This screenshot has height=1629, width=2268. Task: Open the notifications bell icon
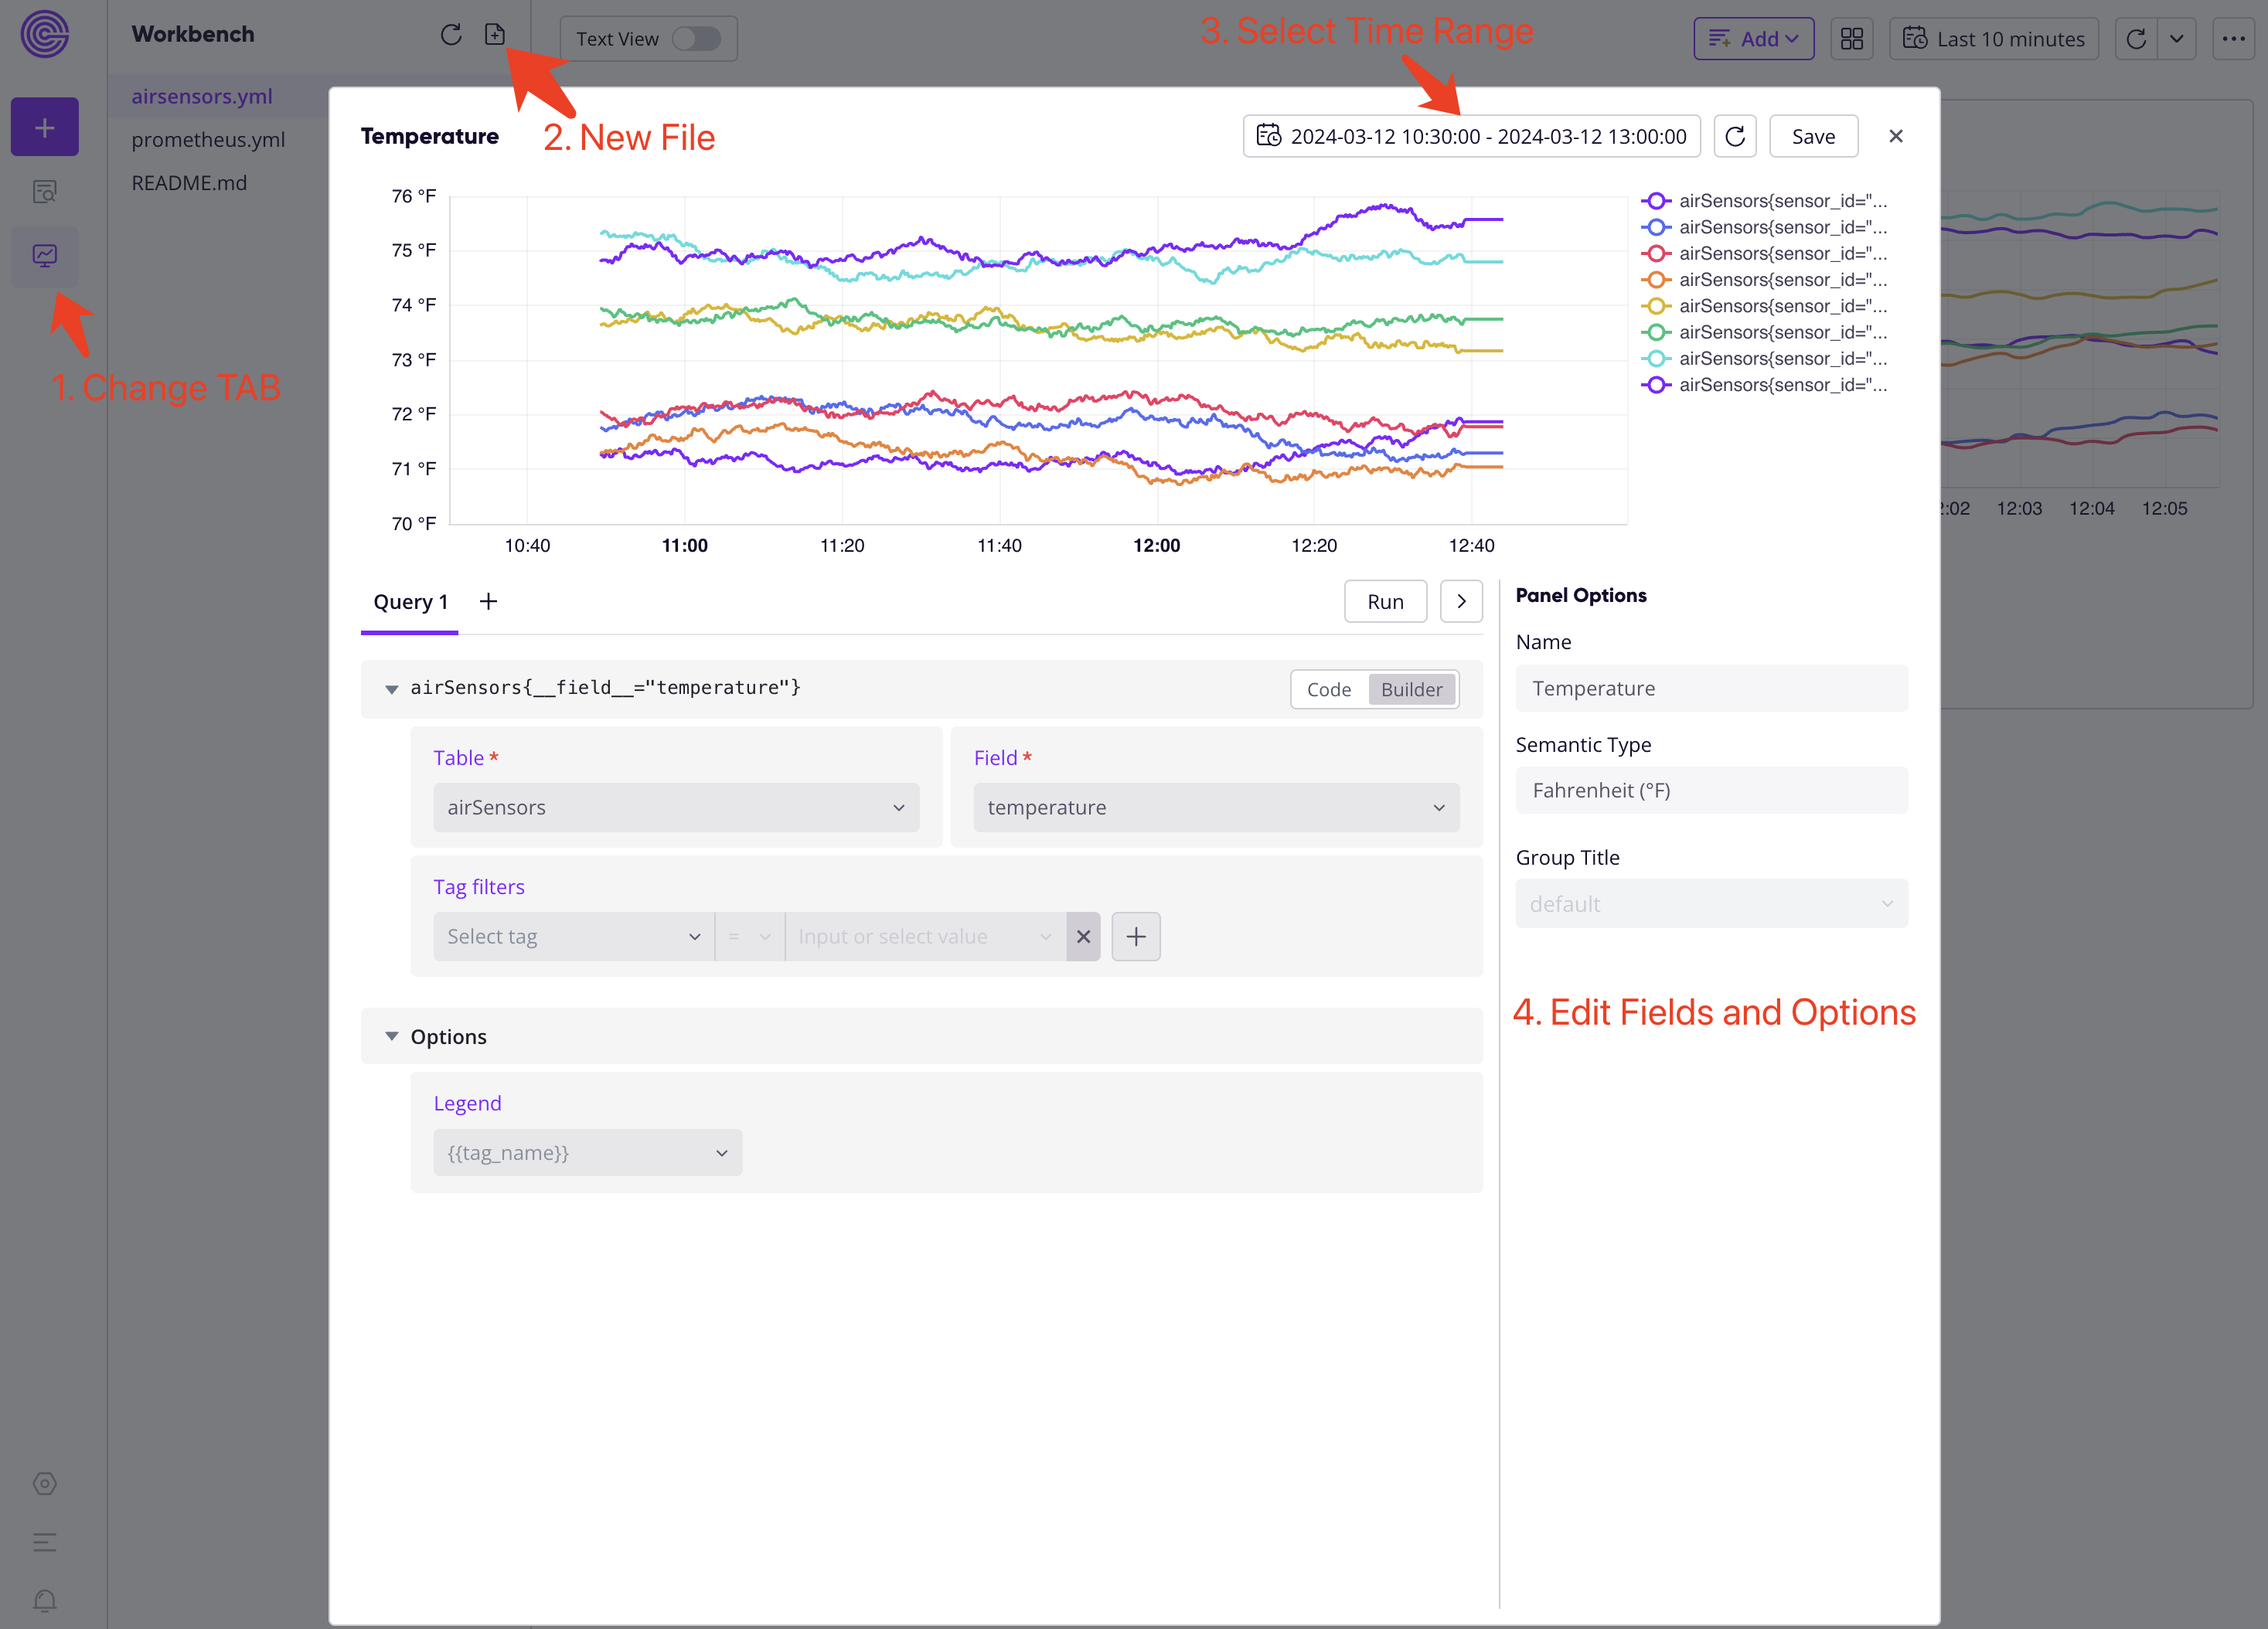45,1601
